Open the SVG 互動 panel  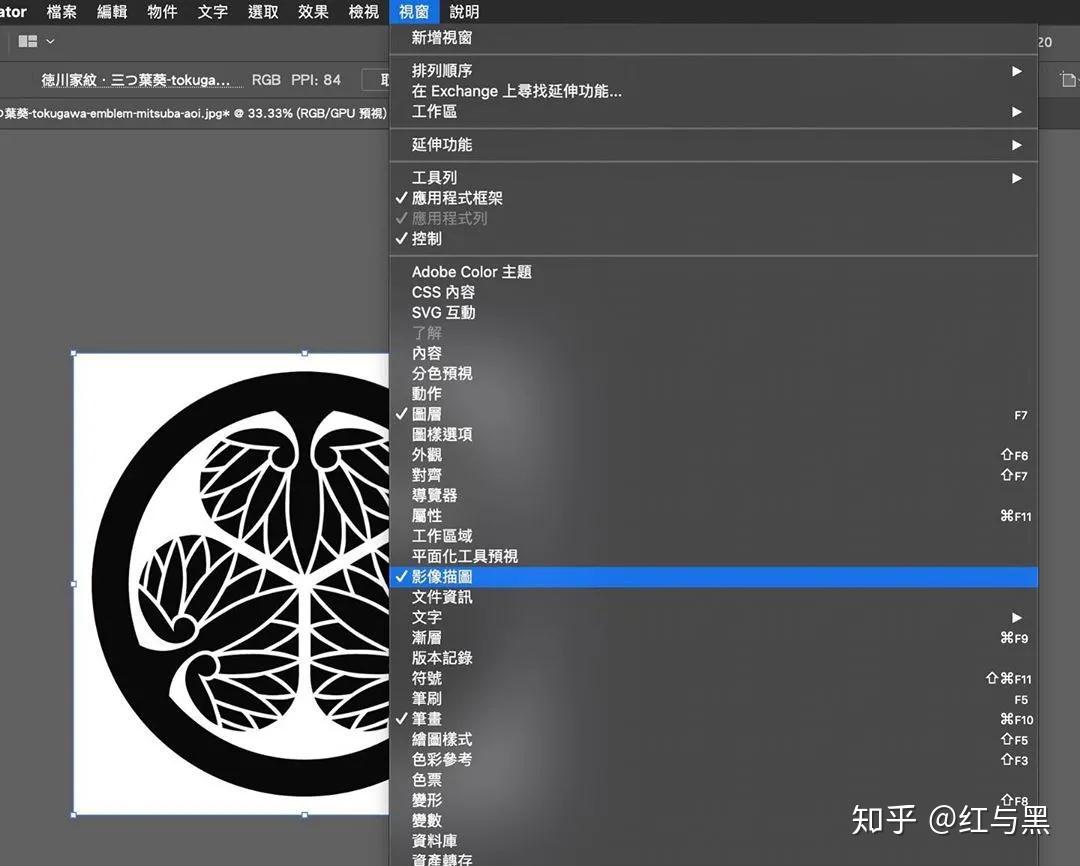click(714, 313)
